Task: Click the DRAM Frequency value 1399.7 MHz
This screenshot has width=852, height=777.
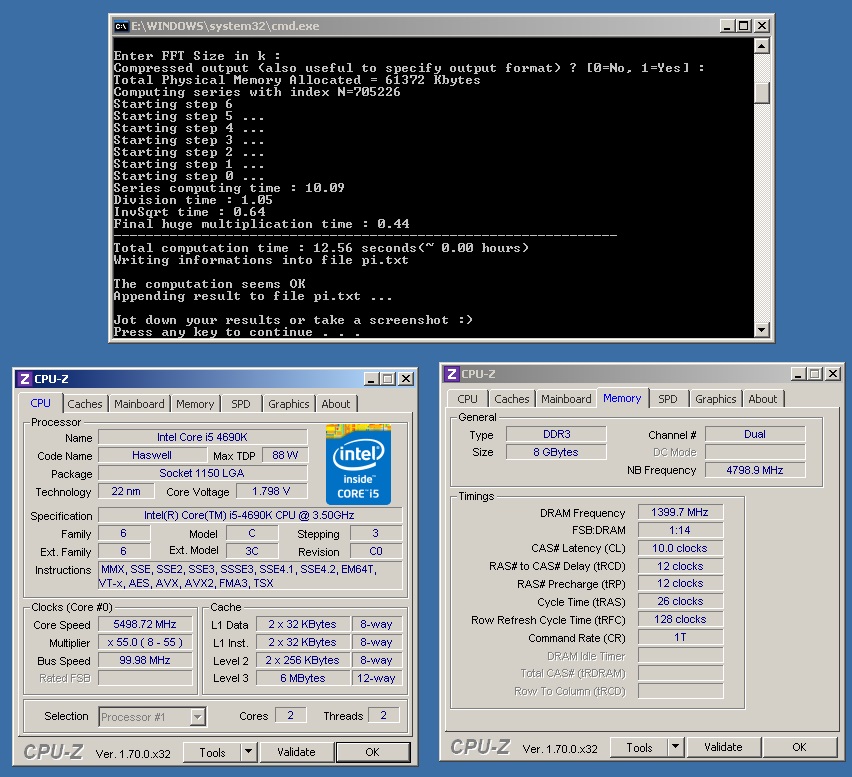Action: pyautogui.click(x=680, y=512)
